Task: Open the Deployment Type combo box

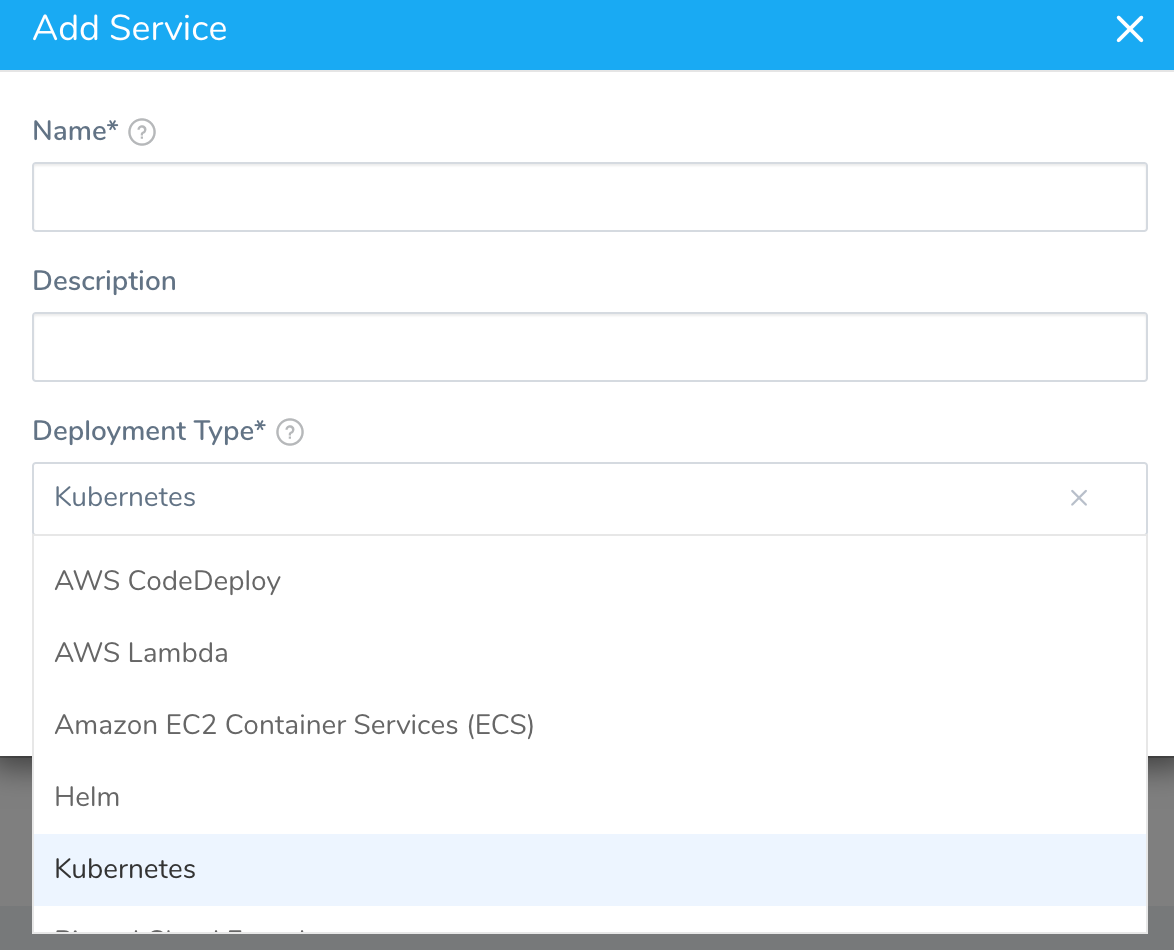Action: 589,499
